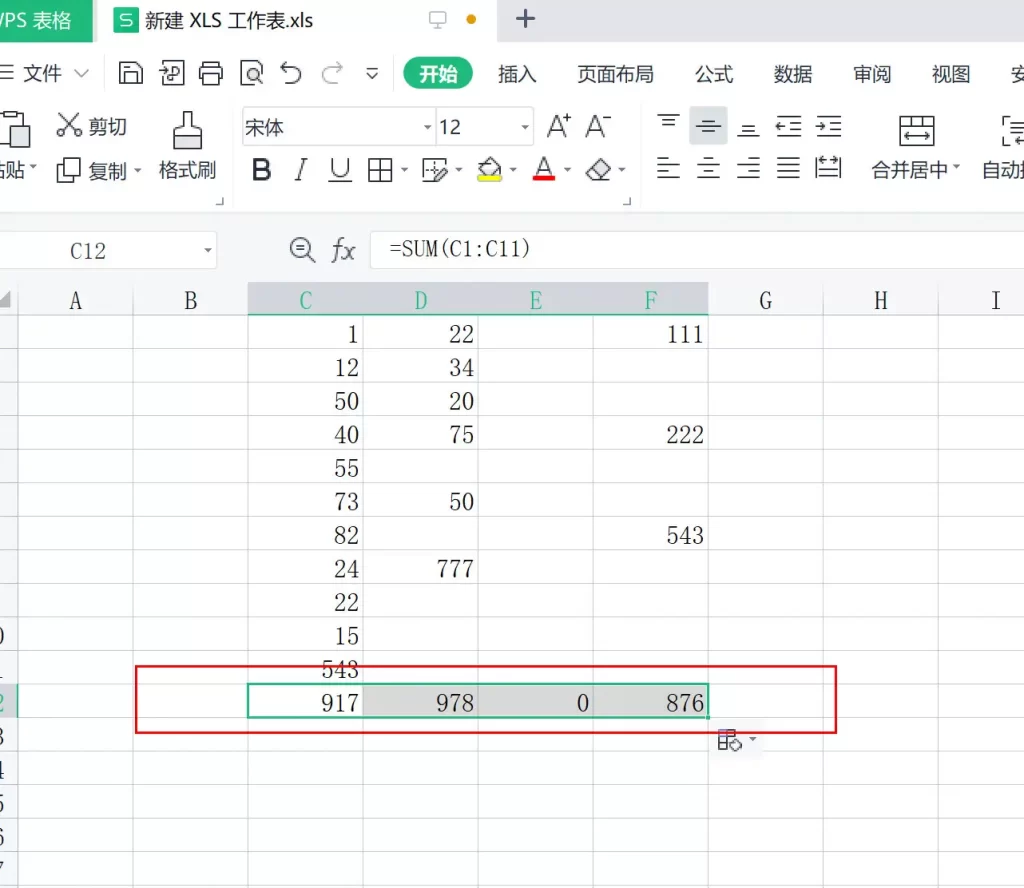Apply bold formatting with the B icon
The image size is (1024, 888).
click(260, 169)
